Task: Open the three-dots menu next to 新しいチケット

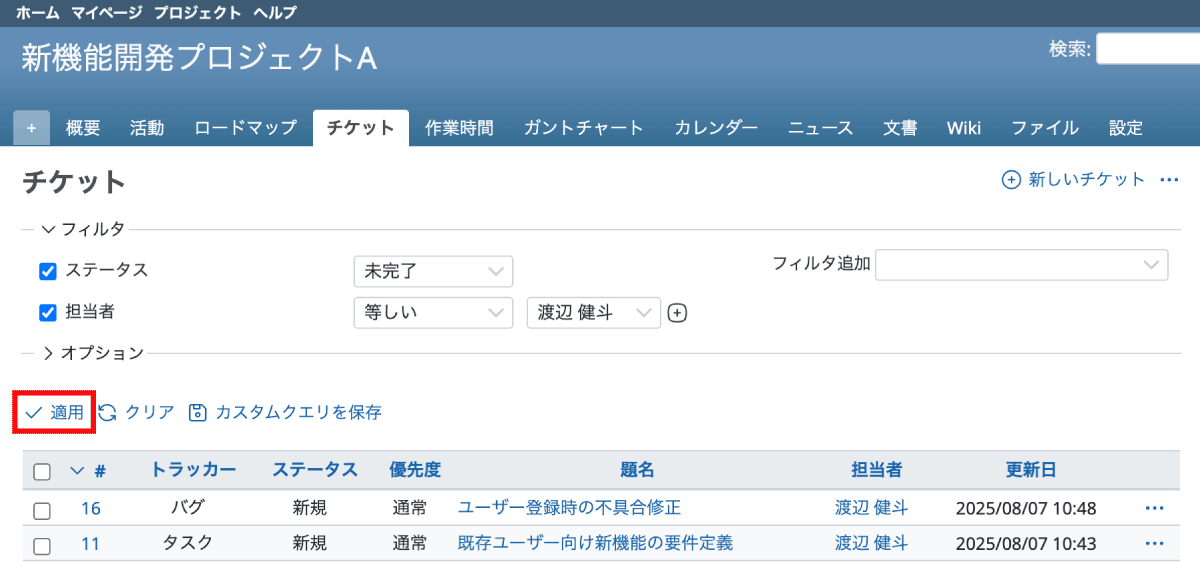Action: coord(1169,180)
